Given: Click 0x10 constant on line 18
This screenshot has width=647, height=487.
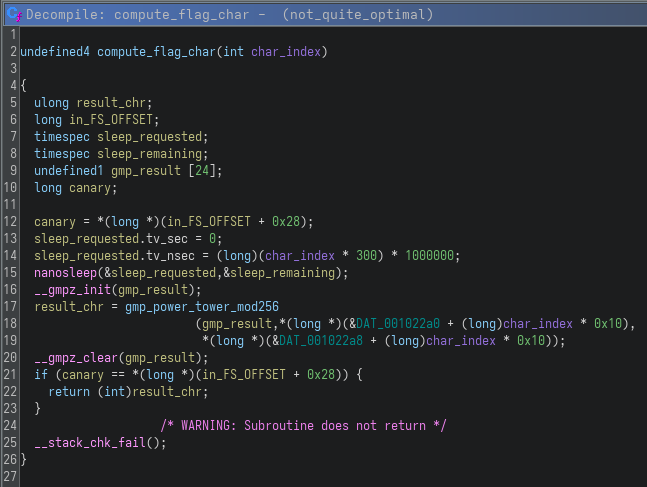Looking at the screenshot, I should [x=608, y=324].
